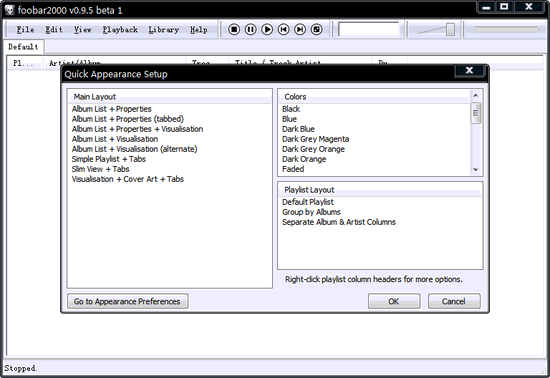Click the empty toolbar display field
This screenshot has width=550, height=378.
369,29
